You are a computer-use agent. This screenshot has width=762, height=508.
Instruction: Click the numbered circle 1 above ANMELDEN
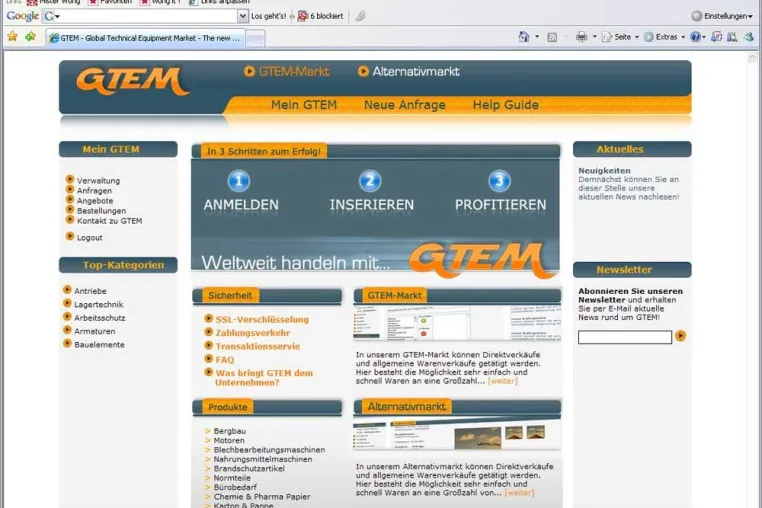[239, 181]
